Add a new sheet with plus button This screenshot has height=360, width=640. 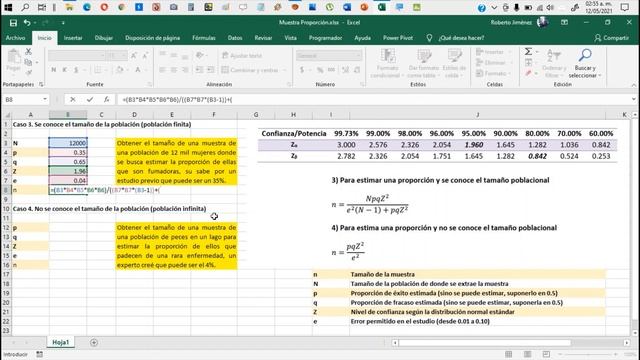[x=94, y=342]
